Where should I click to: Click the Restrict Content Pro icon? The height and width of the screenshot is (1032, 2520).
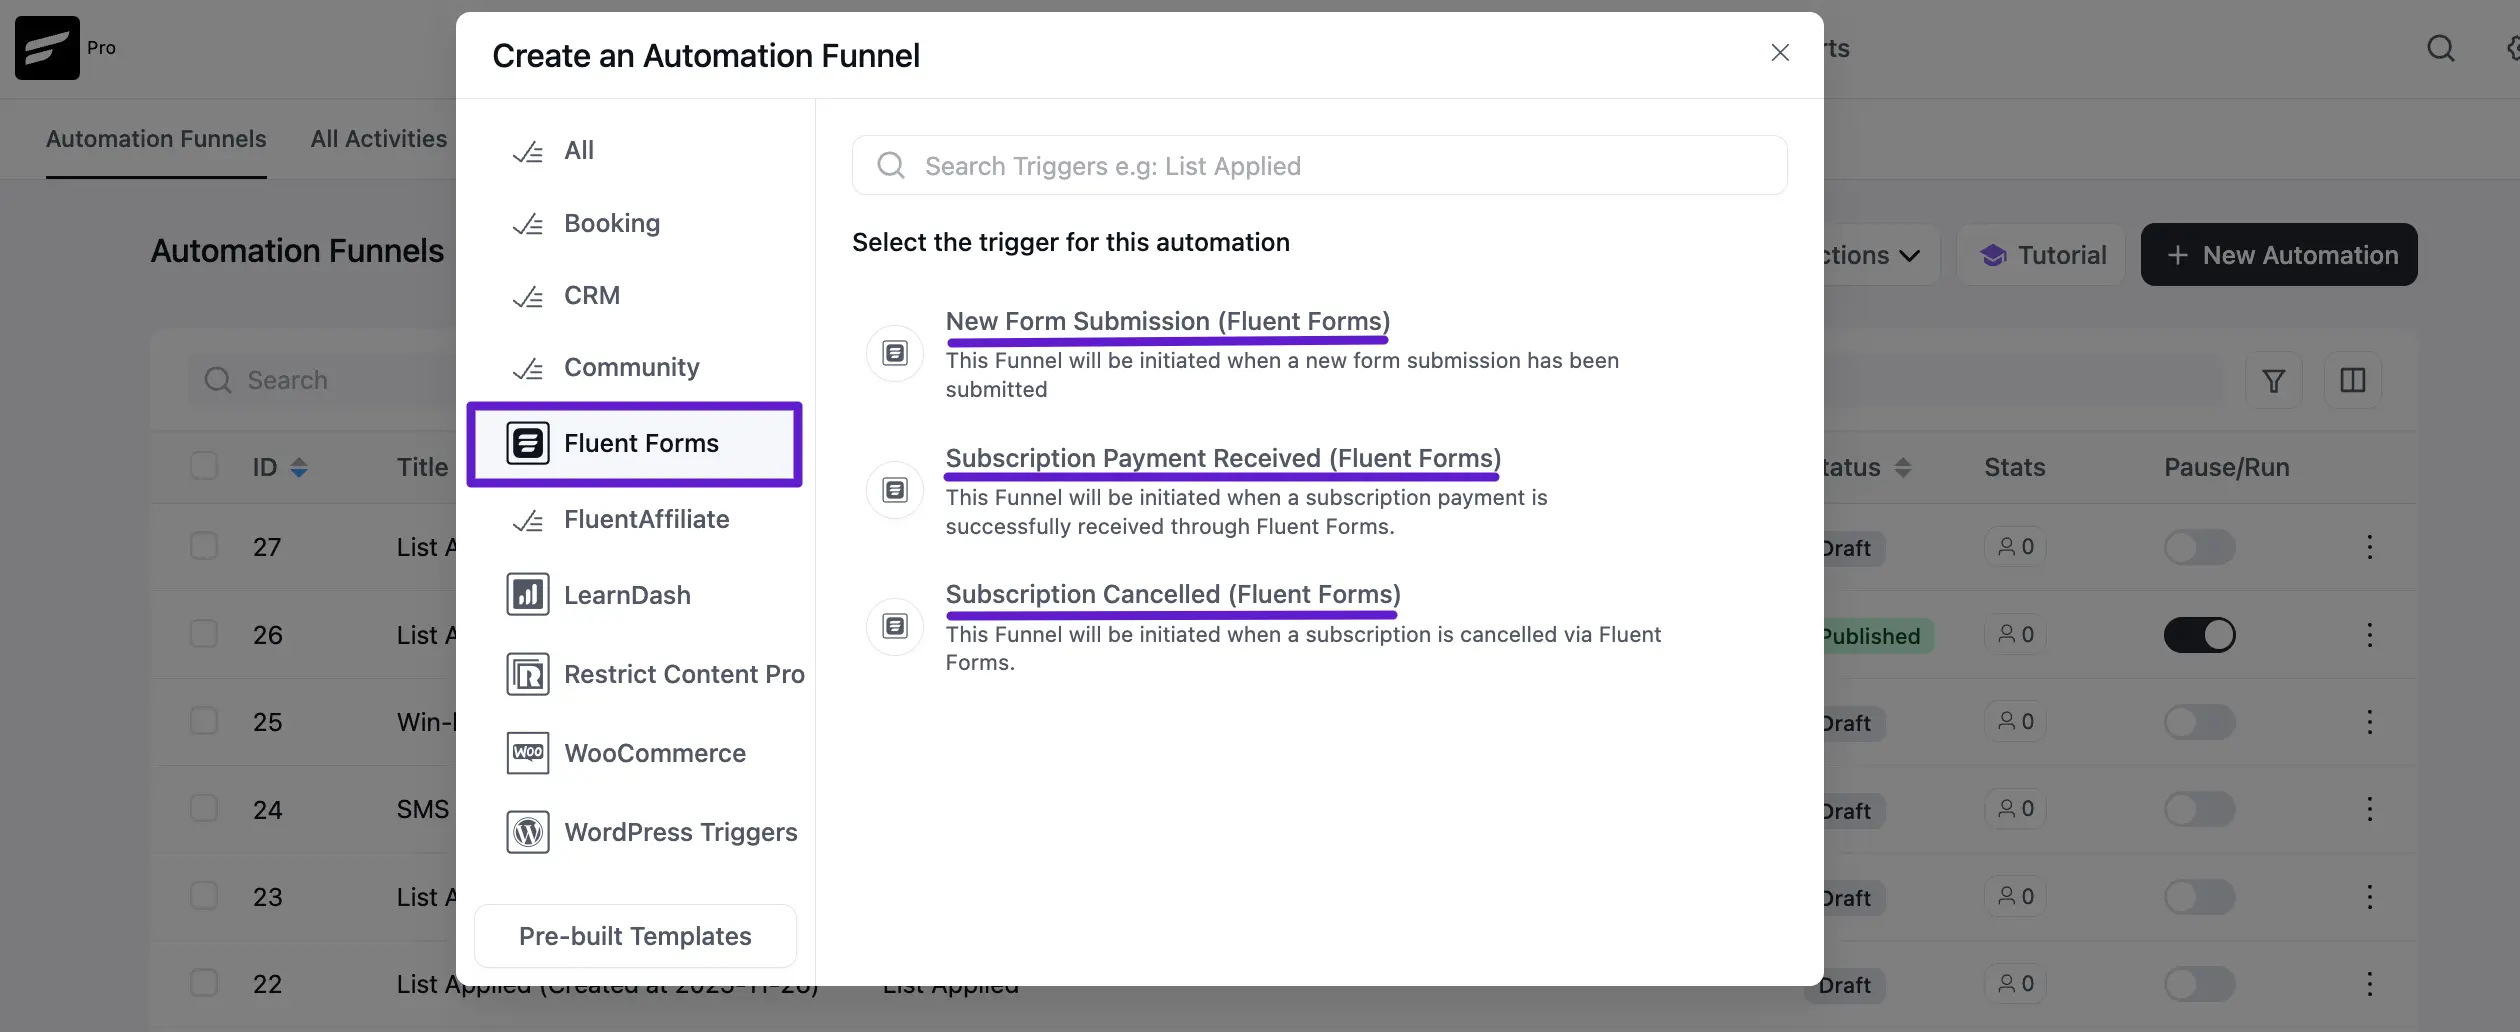(528, 674)
